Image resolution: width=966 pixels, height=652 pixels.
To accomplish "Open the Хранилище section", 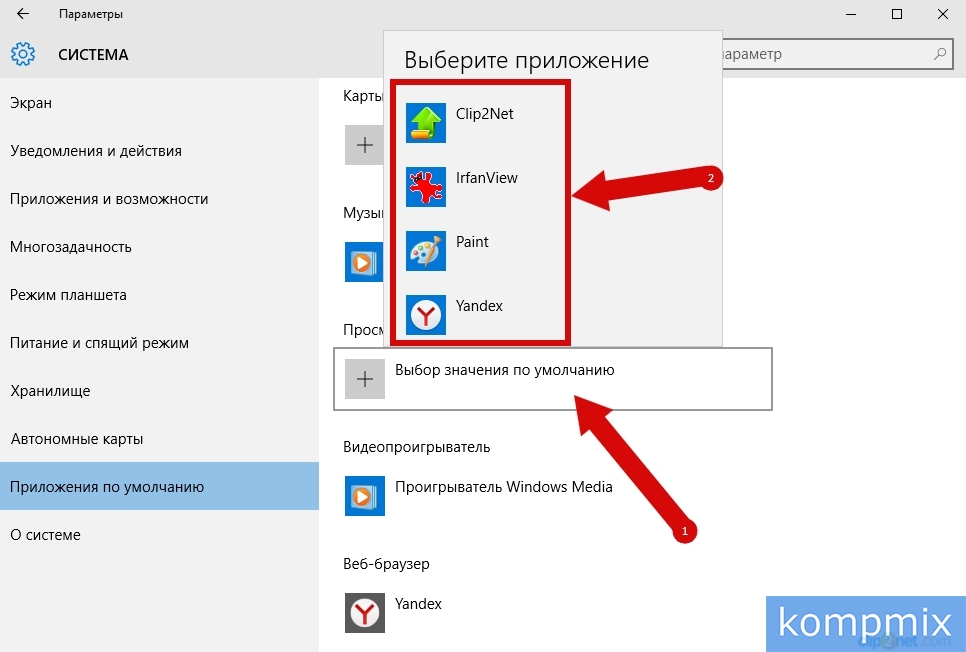I will (x=160, y=391).
